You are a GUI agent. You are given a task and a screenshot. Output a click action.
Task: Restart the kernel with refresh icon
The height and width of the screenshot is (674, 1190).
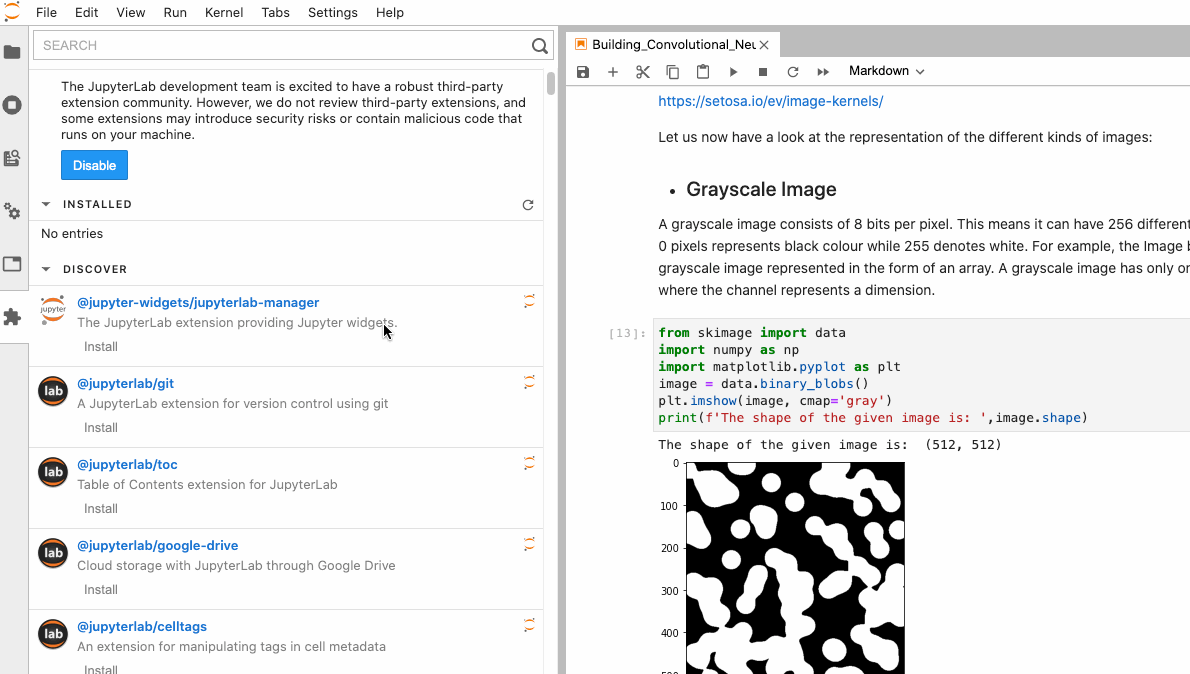tap(792, 71)
